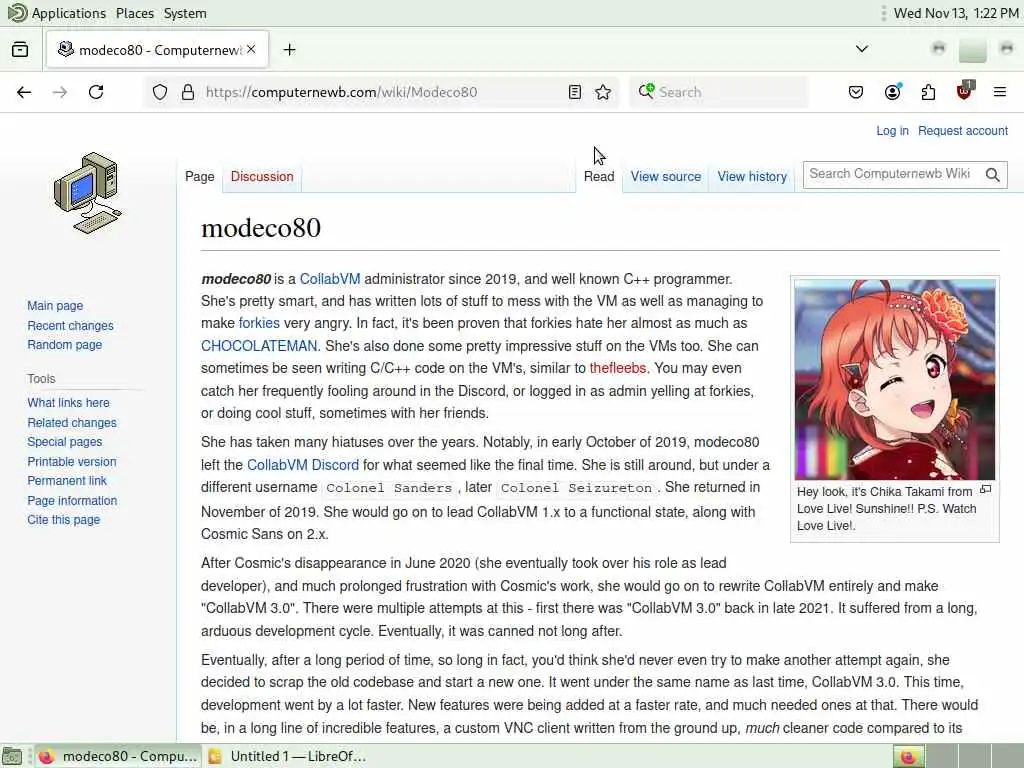
Task: Click the Log in link
Action: (x=892, y=131)
